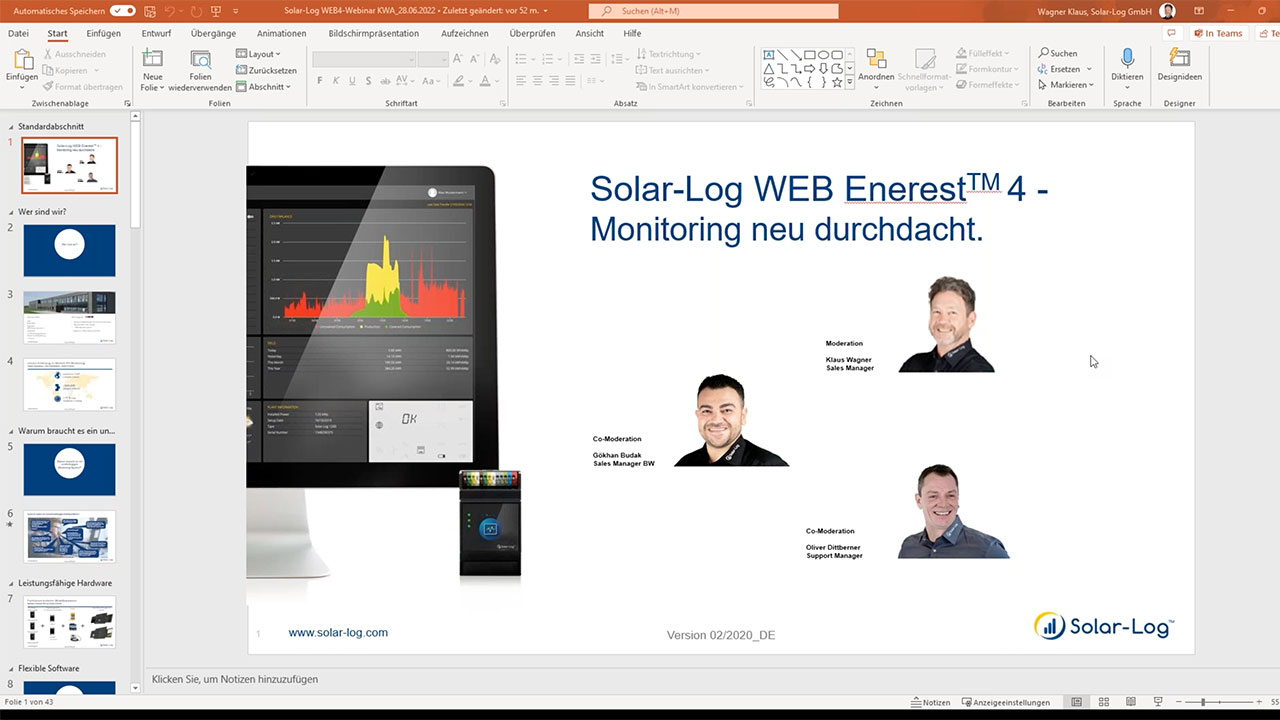Toggle text shadow S formatting
The image size is (1280, 720).
tap(368, 81)
